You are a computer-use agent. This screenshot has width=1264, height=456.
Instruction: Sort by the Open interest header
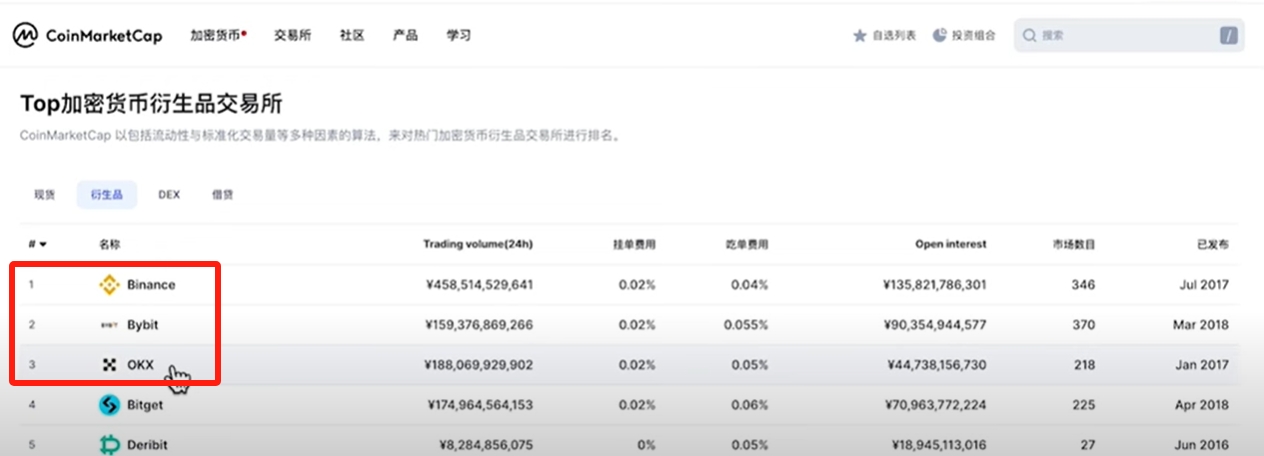(951, 244)
